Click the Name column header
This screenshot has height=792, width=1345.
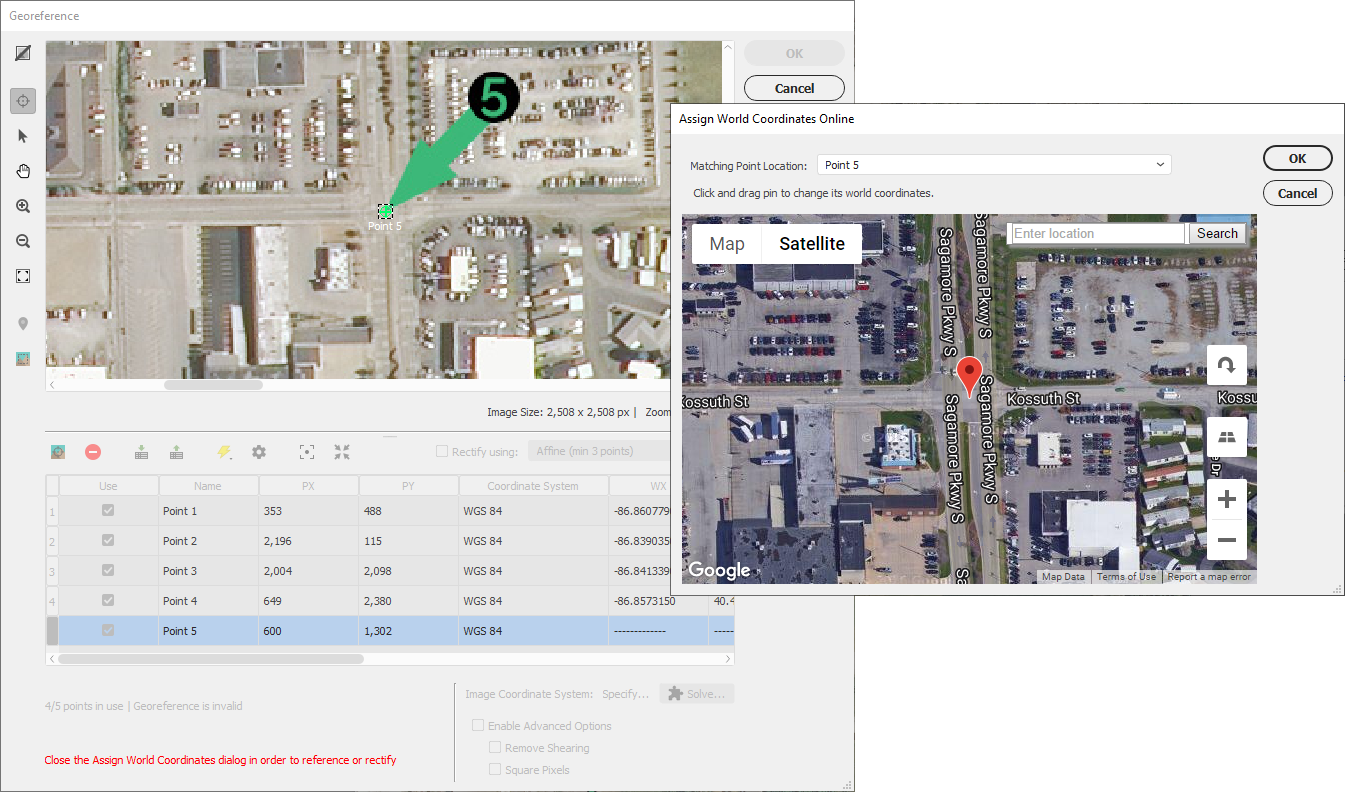click(208, 486)
